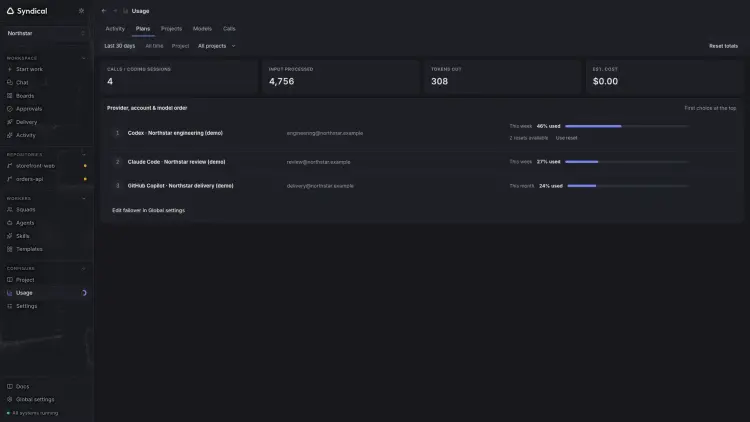Switch to the Activity tab

[x=115, y=29]
